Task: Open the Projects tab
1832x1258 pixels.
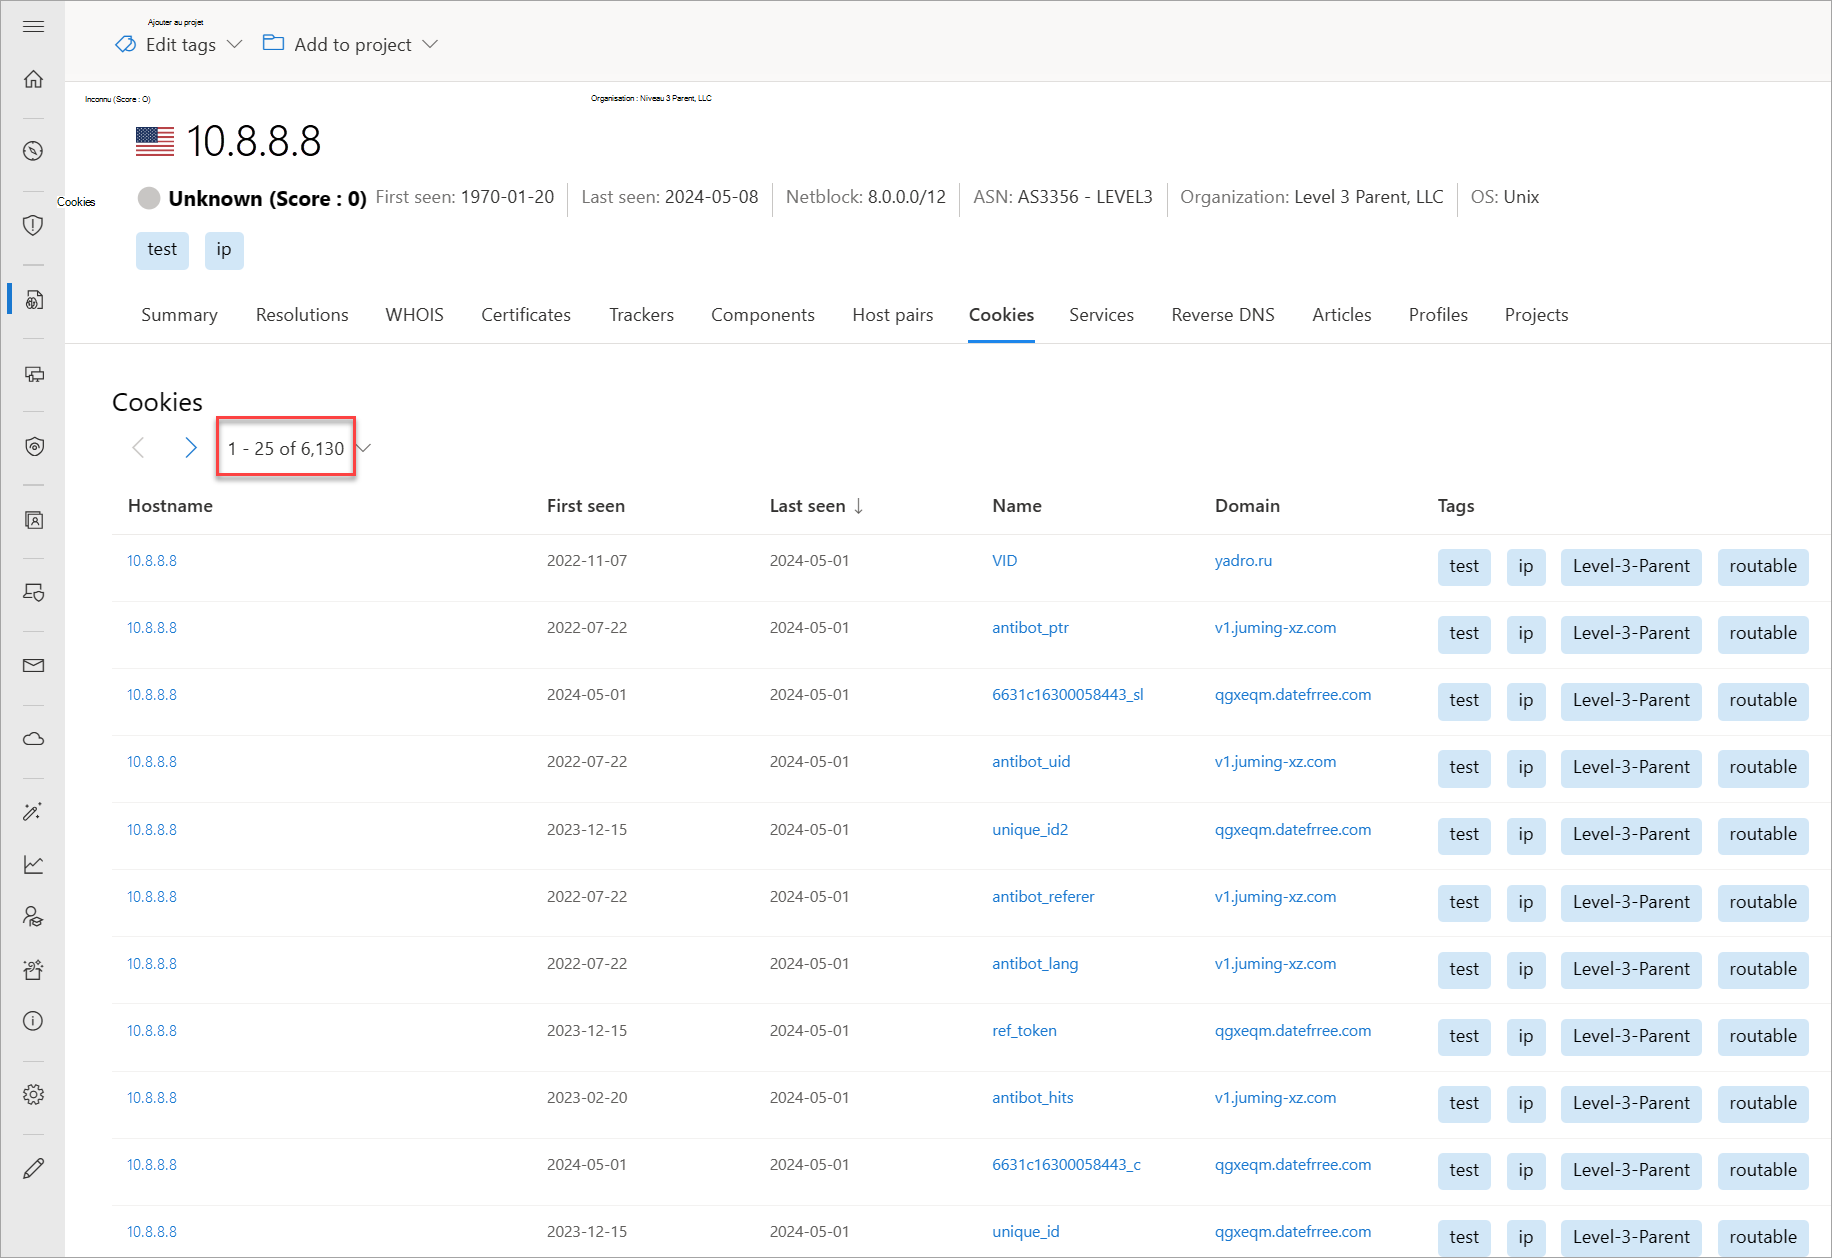Action: click(1537, 315)
